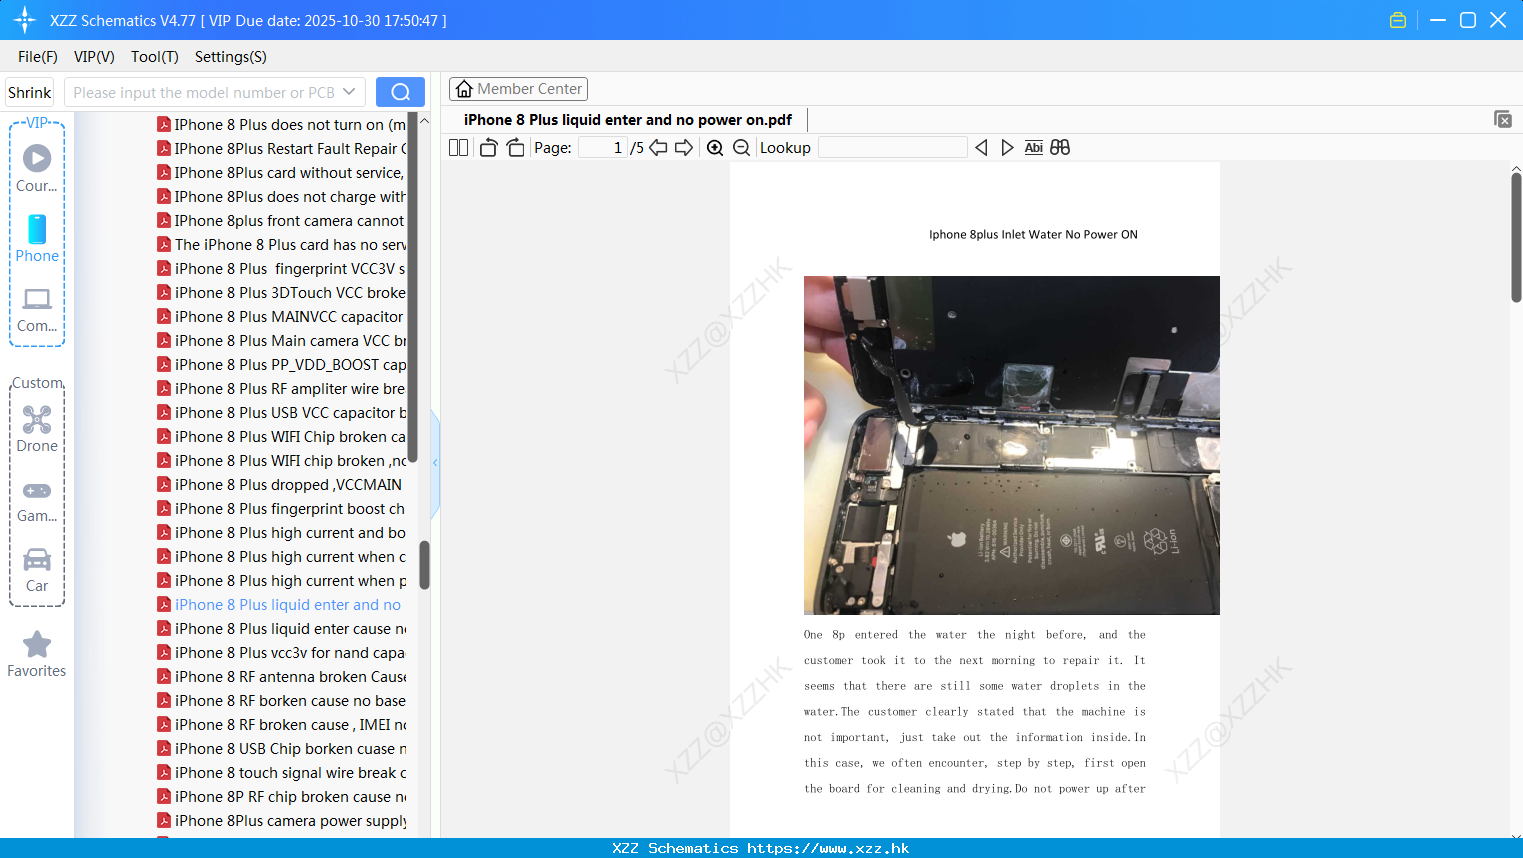This screenshot has height=858, width=1523.
Task: Open 'iPhone 8 Plus USB VCC capacitor' file
Action: point(282,413)
